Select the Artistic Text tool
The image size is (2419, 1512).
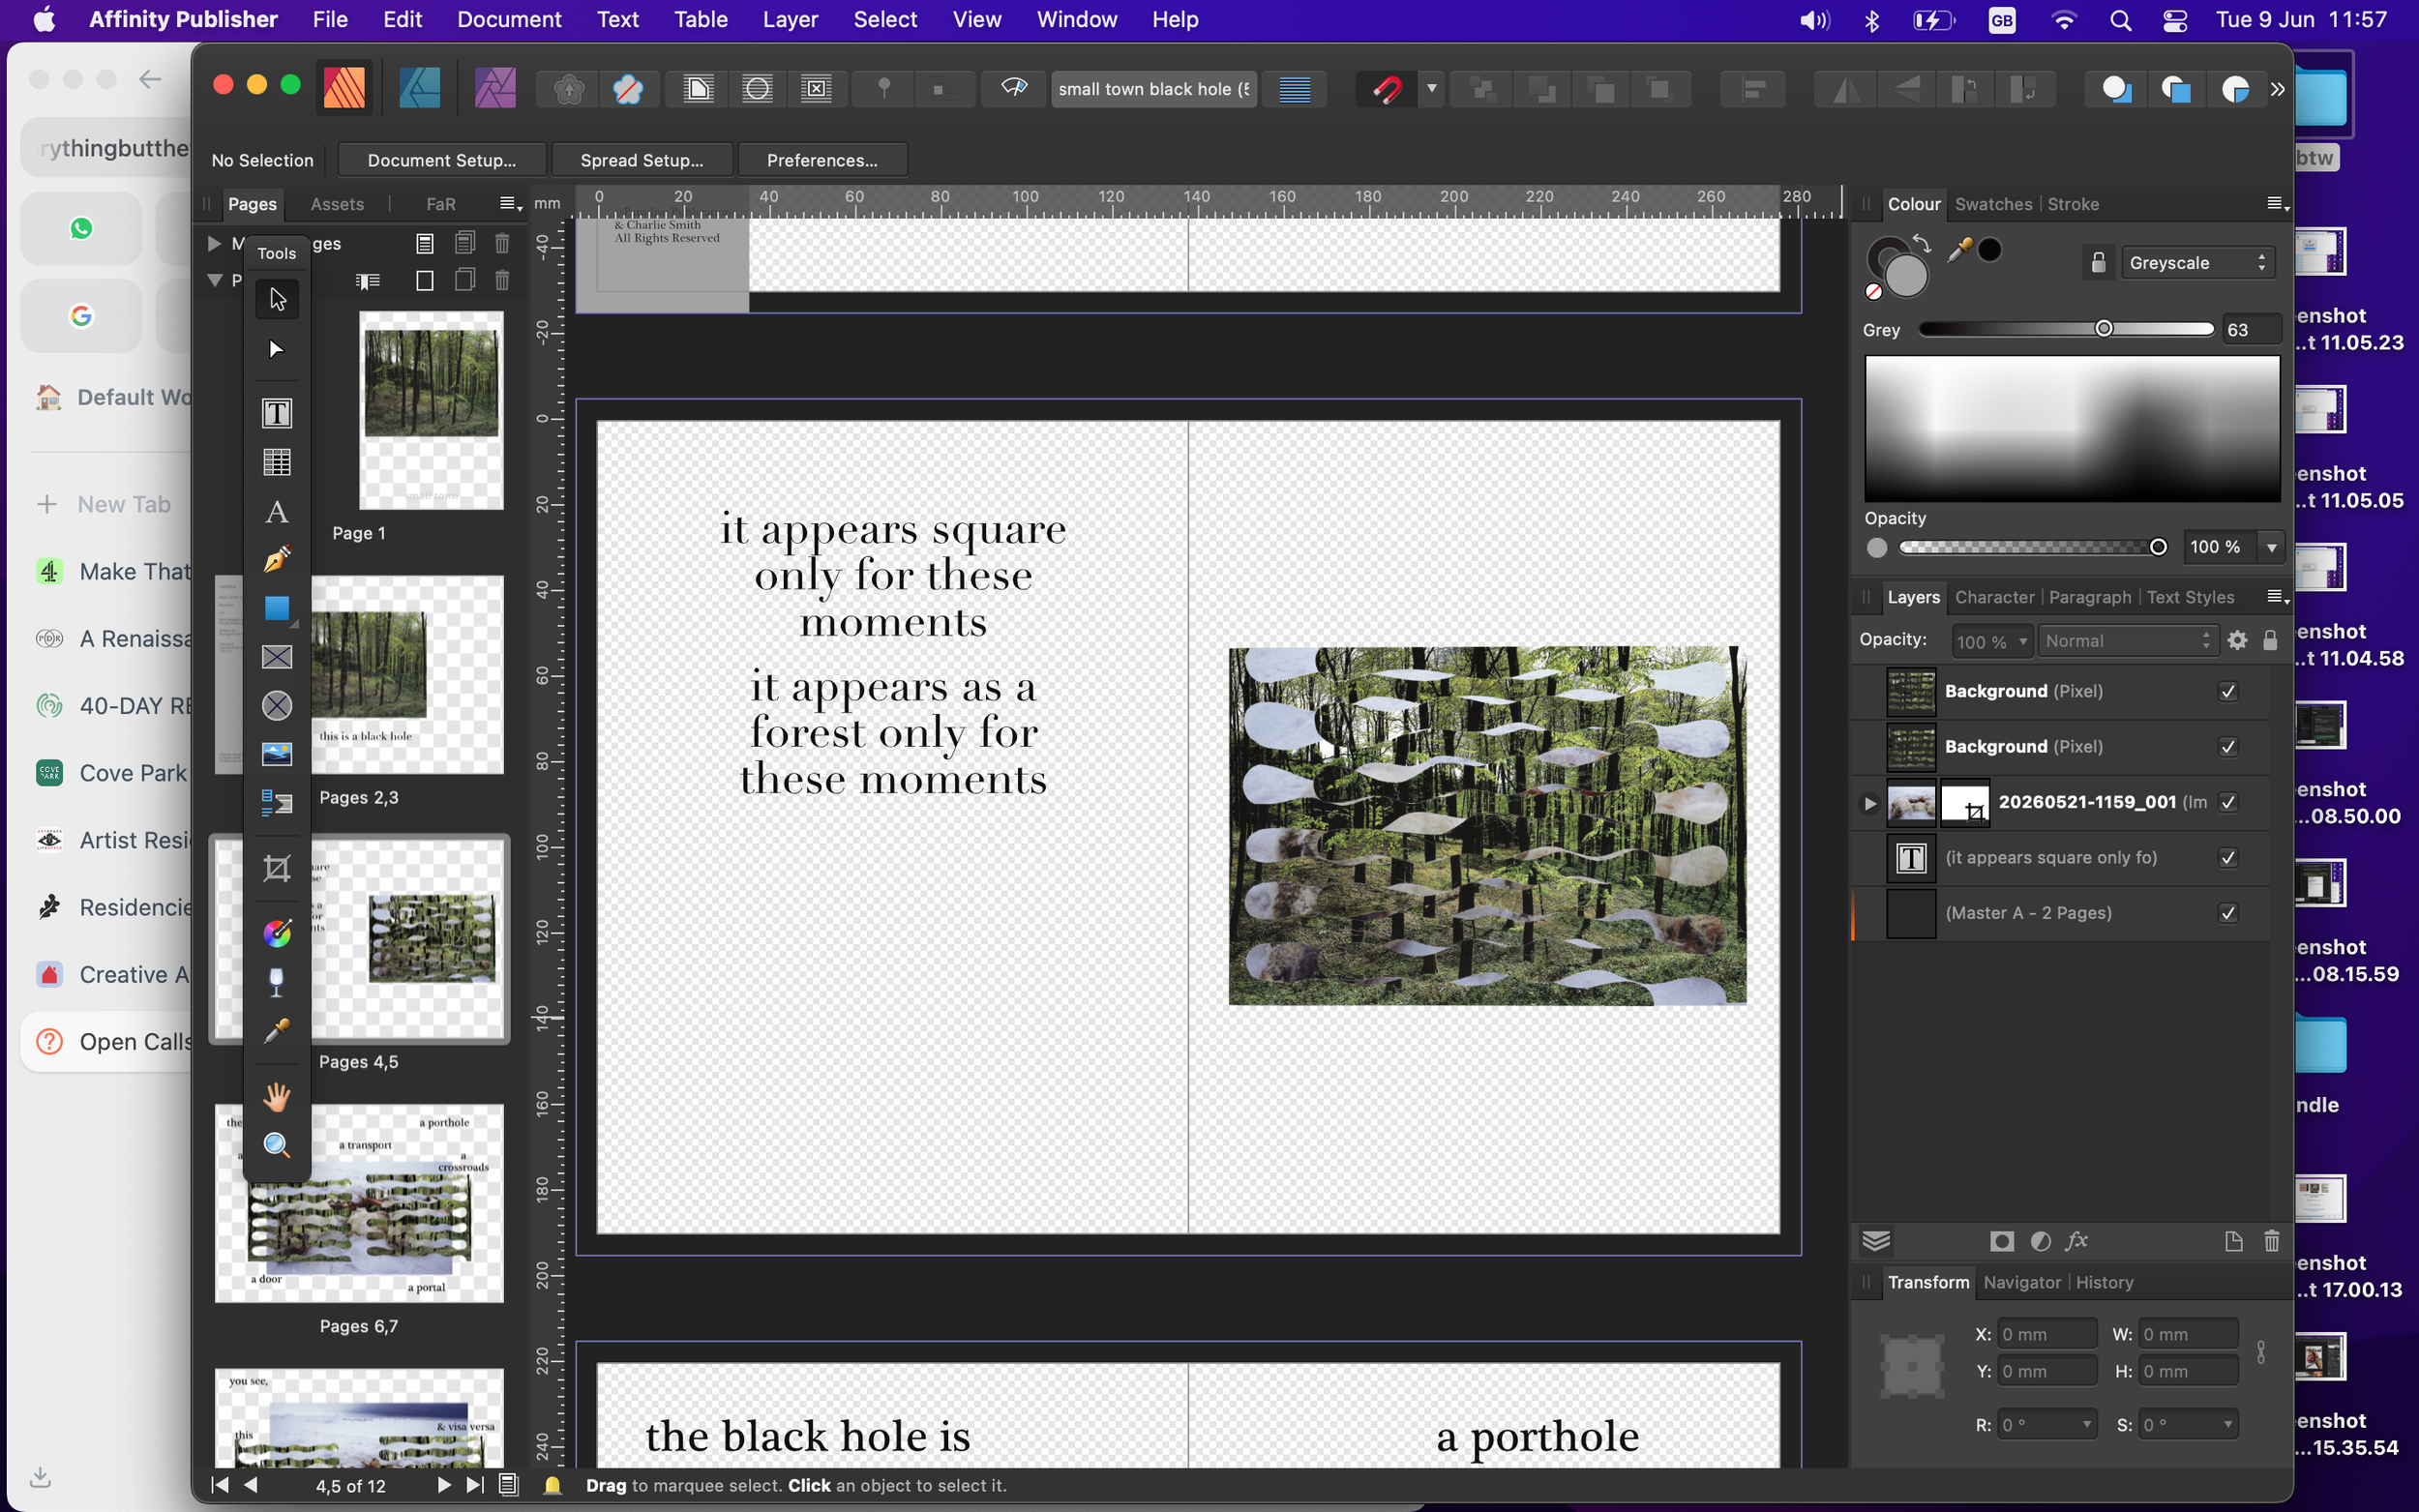277,512
